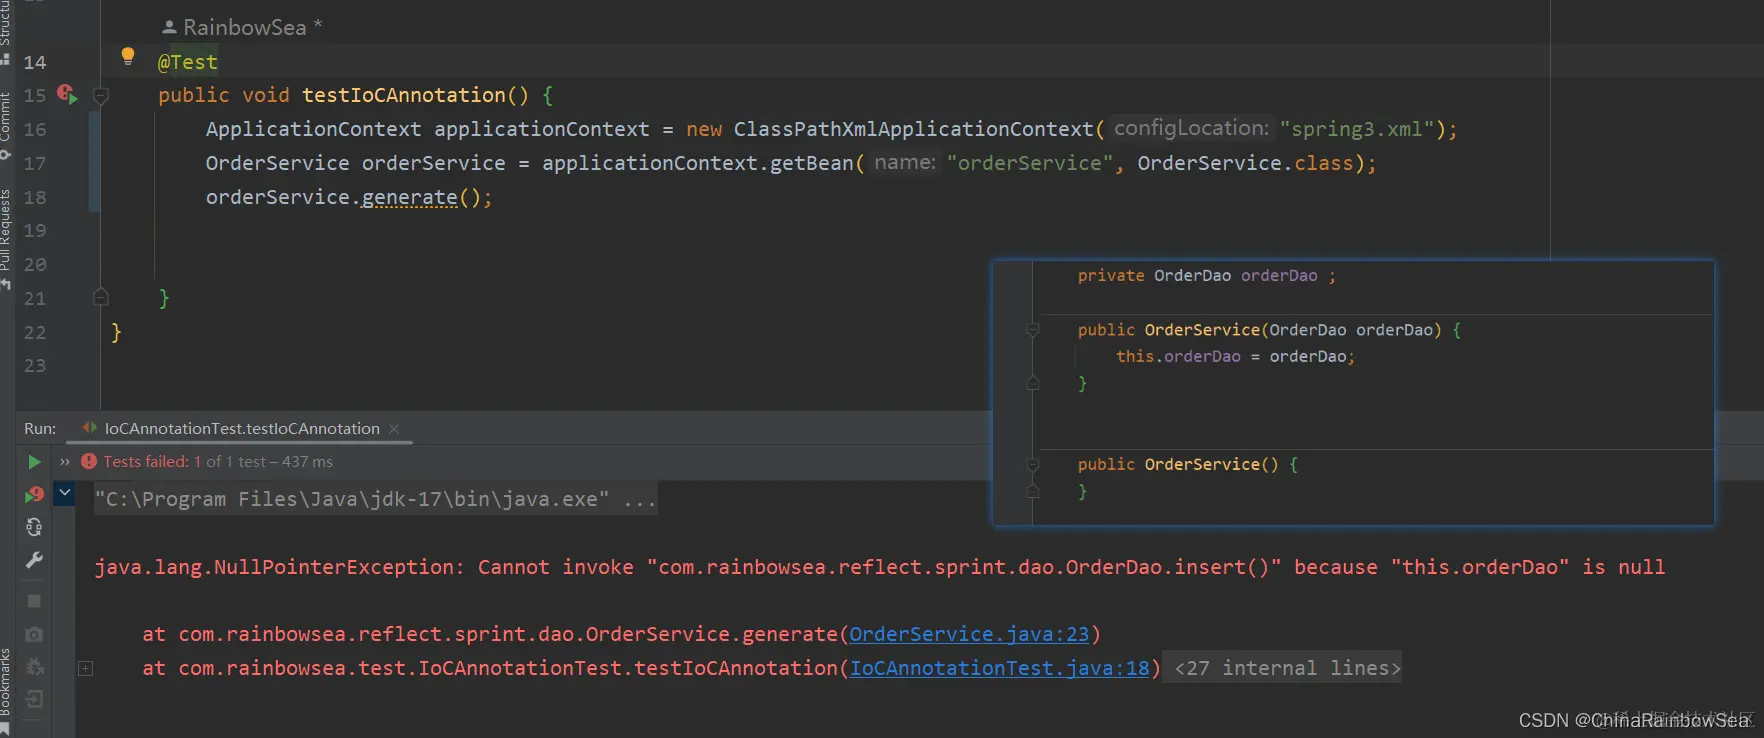Screen dimensions: 1764x738
Task: Fold the empty OrderService() constructor in popup
Action: (1033, 464)
